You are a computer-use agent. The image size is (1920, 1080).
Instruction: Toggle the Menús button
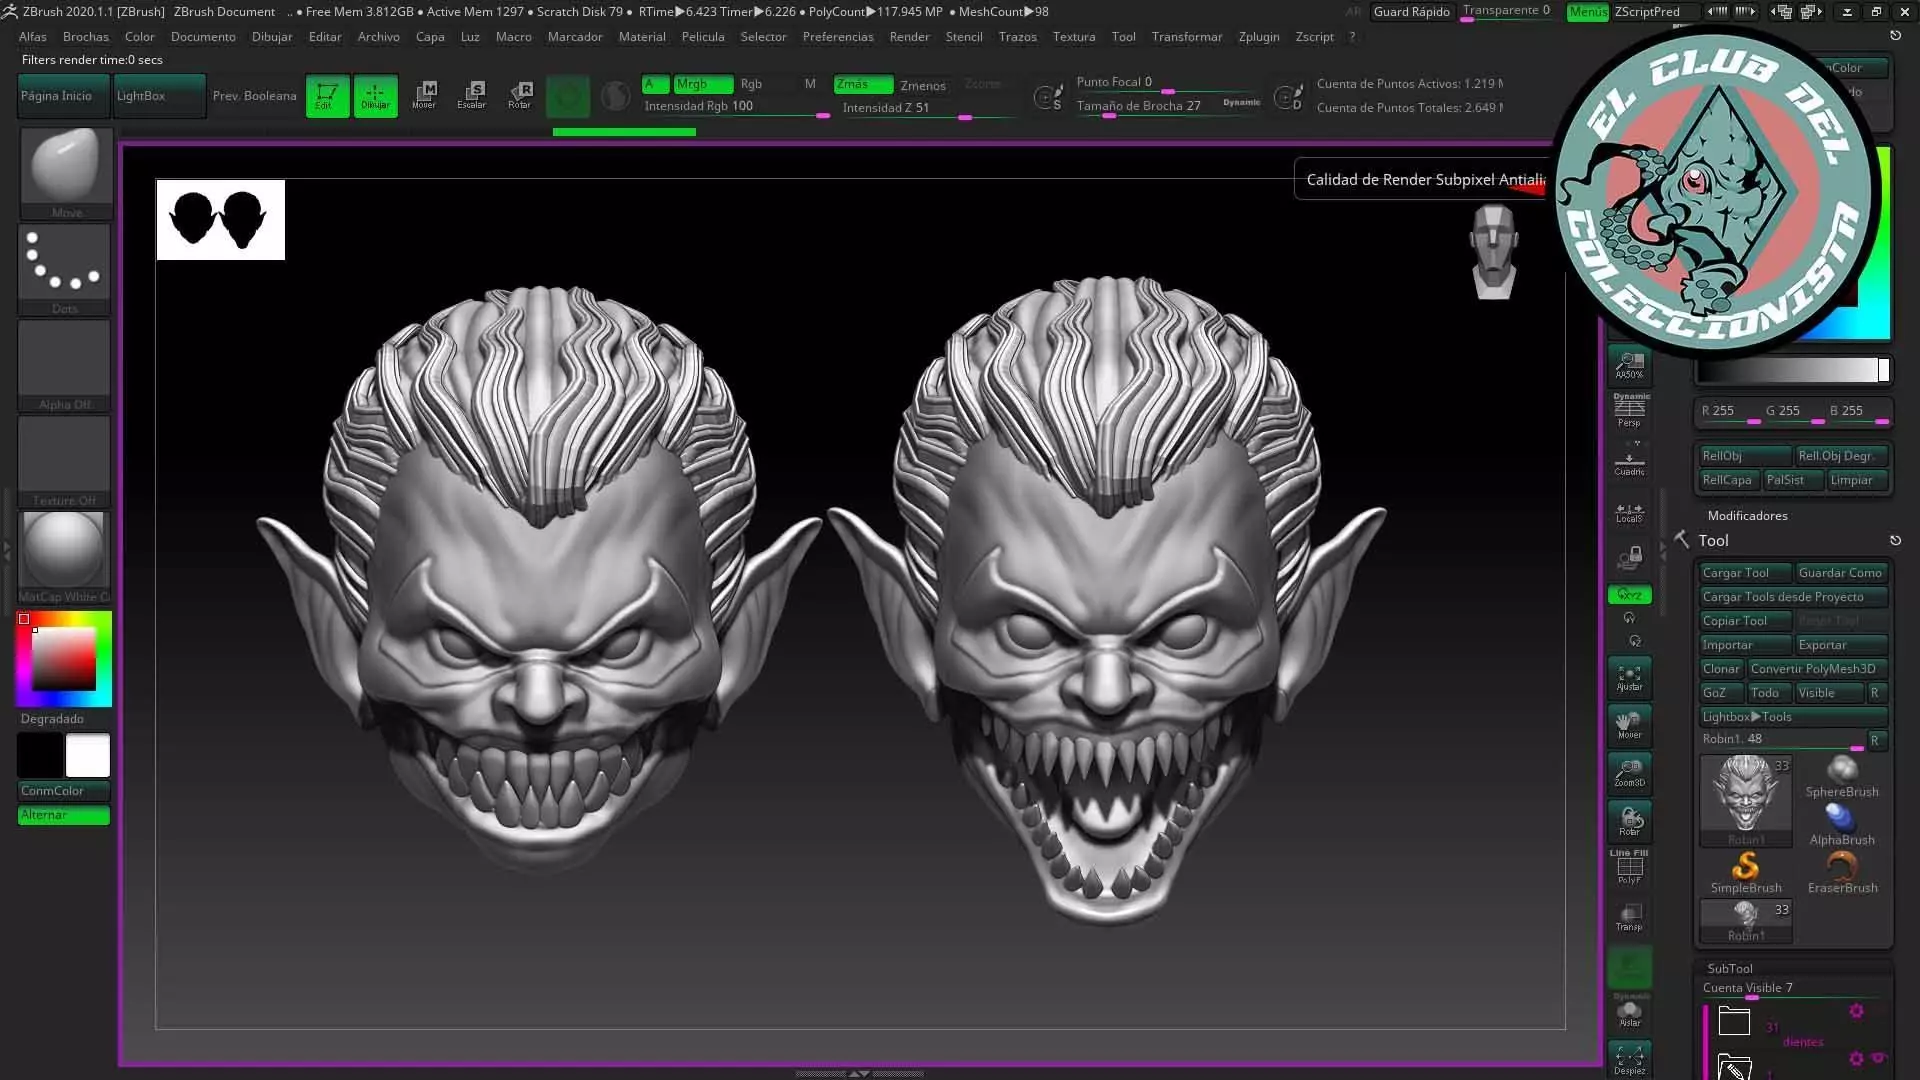point(1588,12)
